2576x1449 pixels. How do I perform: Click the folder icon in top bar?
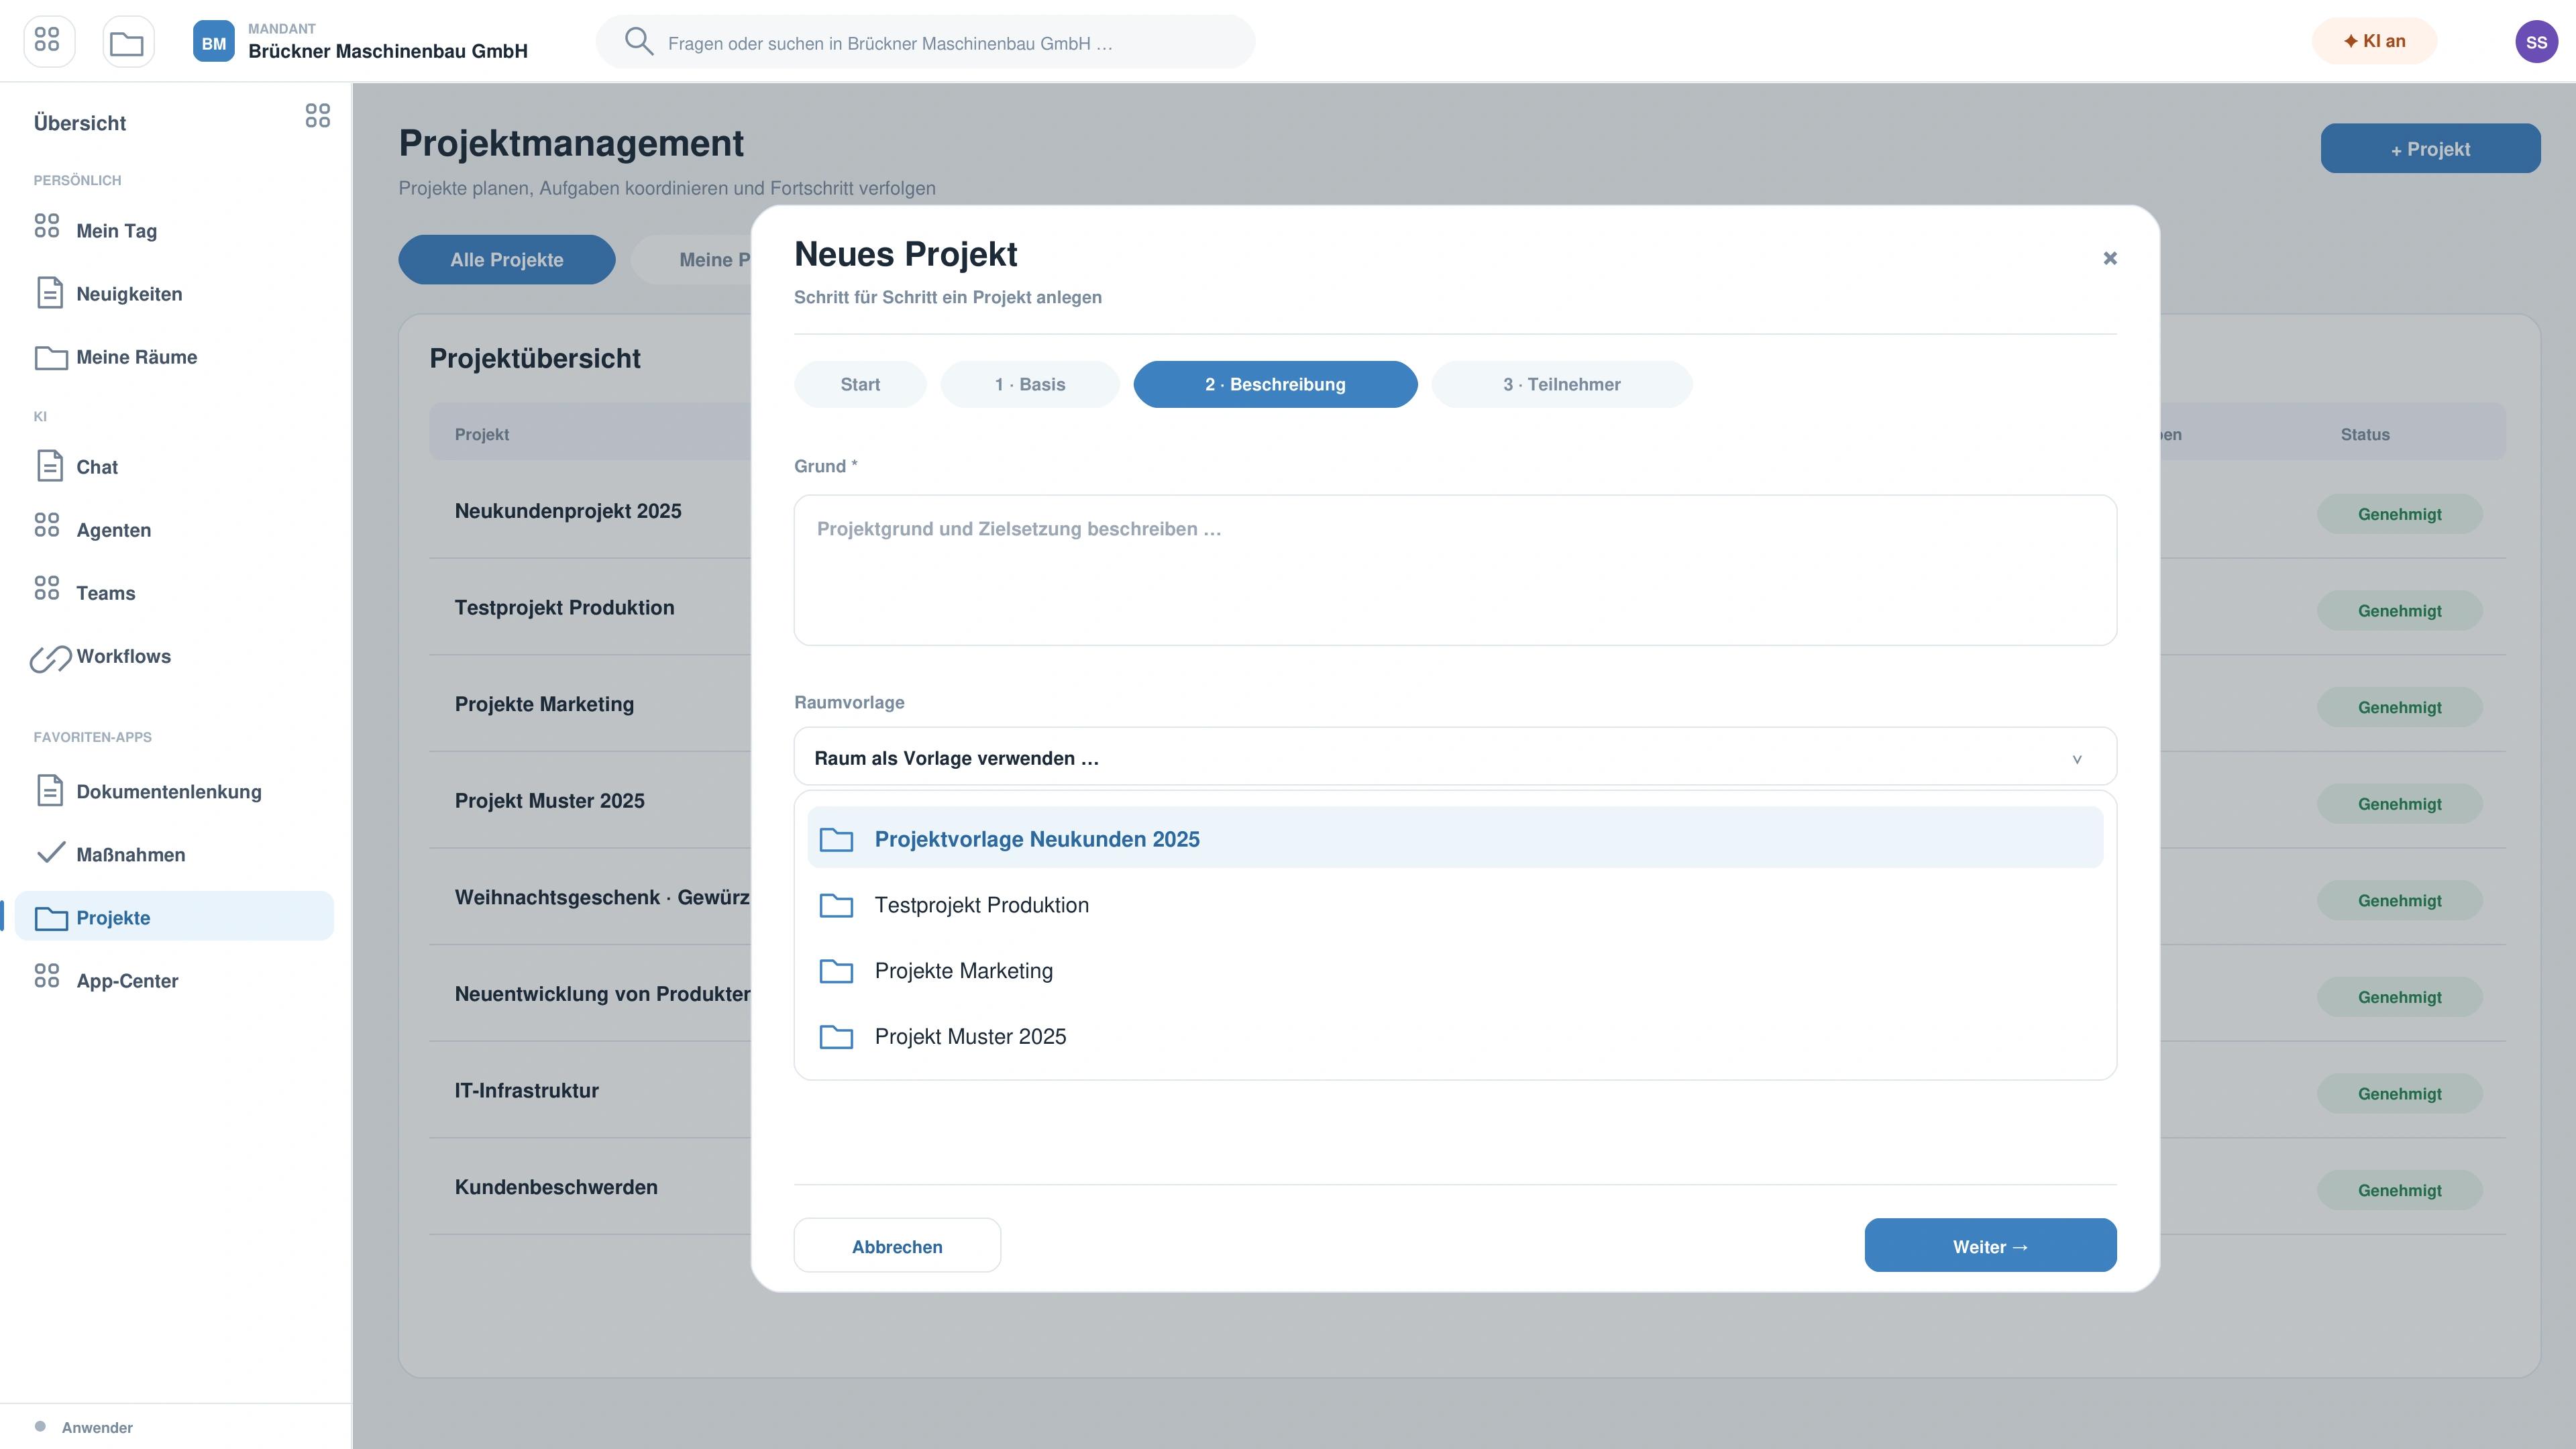(x=128, y=41)
